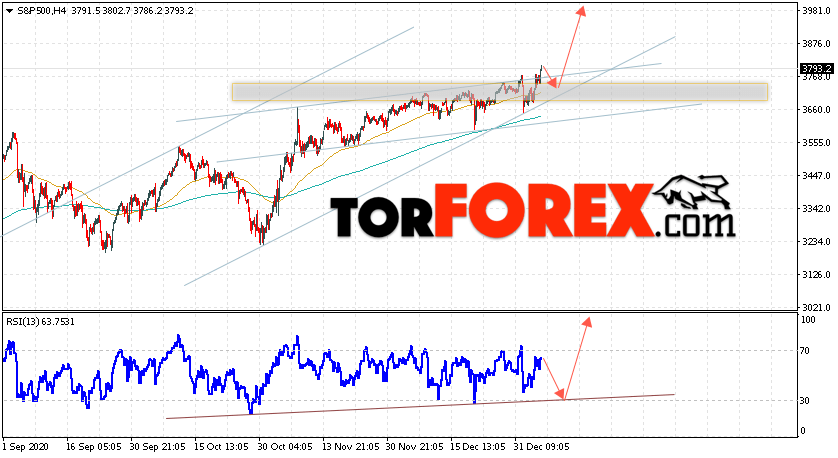Click the RSI 100 level label
838x458 pixels.
pos(808,320)
